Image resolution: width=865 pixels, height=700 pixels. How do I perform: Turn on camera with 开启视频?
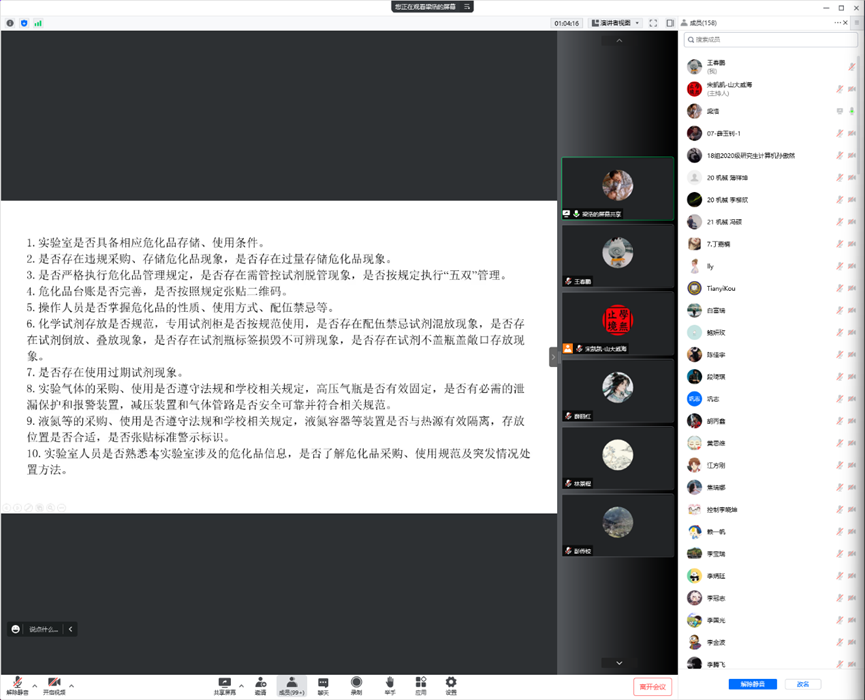(54, 684)
